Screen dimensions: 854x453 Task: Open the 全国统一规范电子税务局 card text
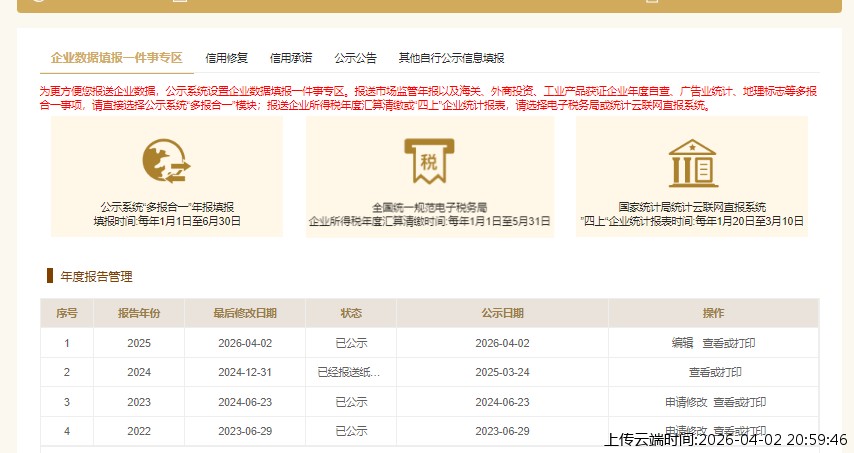pos(429,207)
